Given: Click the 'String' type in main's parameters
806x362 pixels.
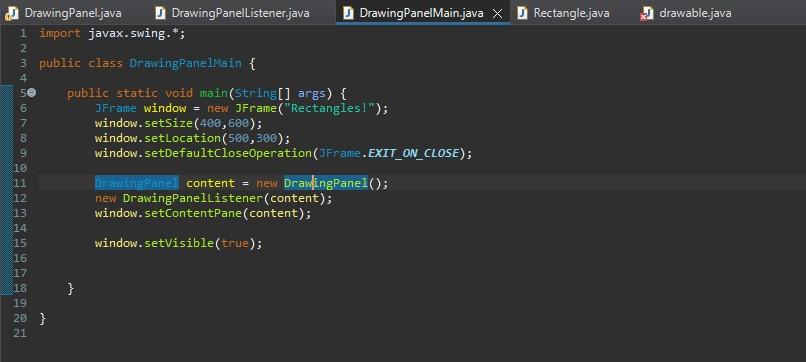Looking at the screenshot, I should (256, 93).
